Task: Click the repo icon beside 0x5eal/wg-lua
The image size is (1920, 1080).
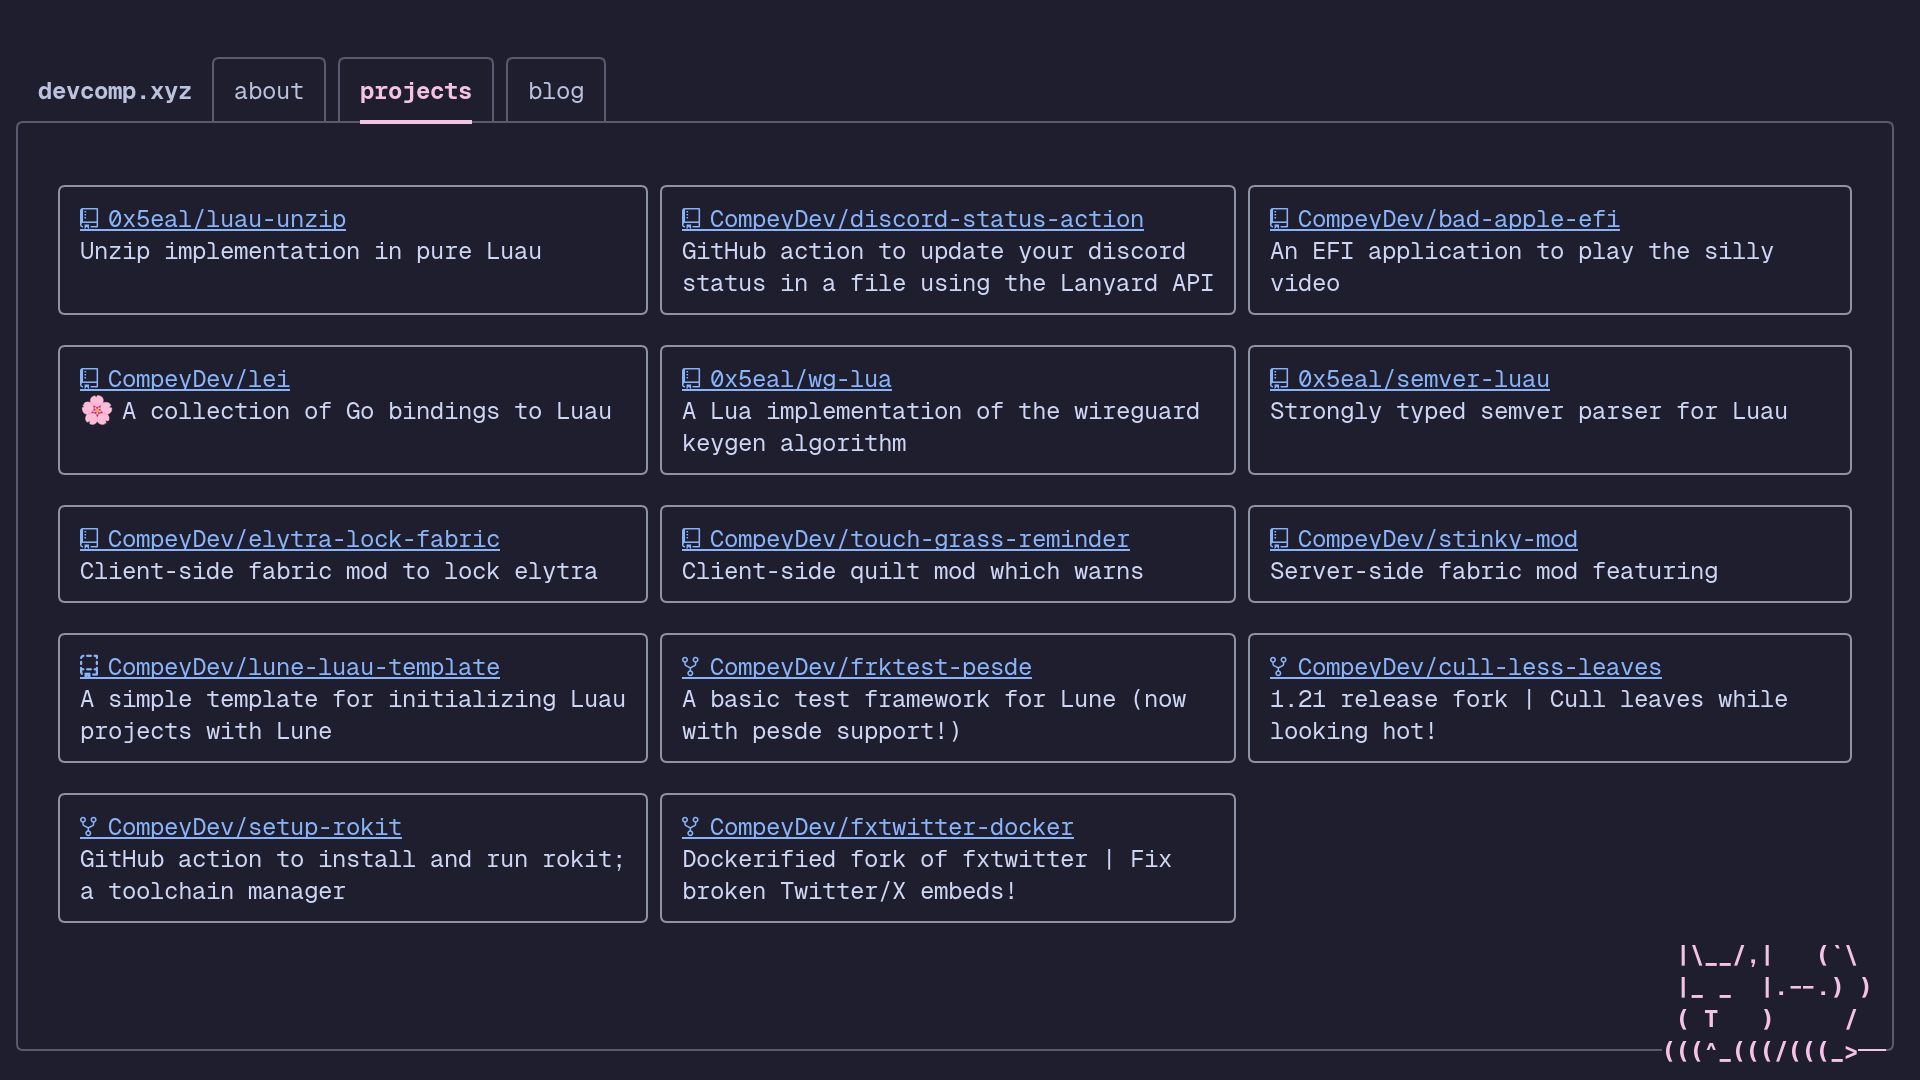Action: click(x=691, y=378)
